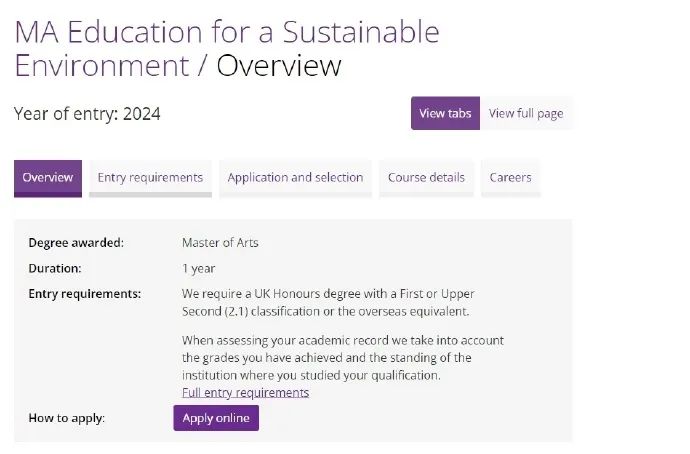Click the How to apply label
The width and height of the screenshot is (690, 454).
click(x=66, y=418)
